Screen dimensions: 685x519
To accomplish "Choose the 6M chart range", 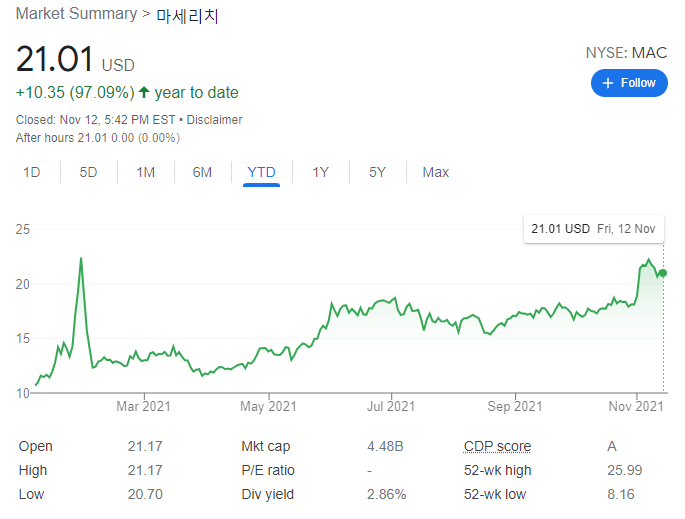I will tap(202, 172).
